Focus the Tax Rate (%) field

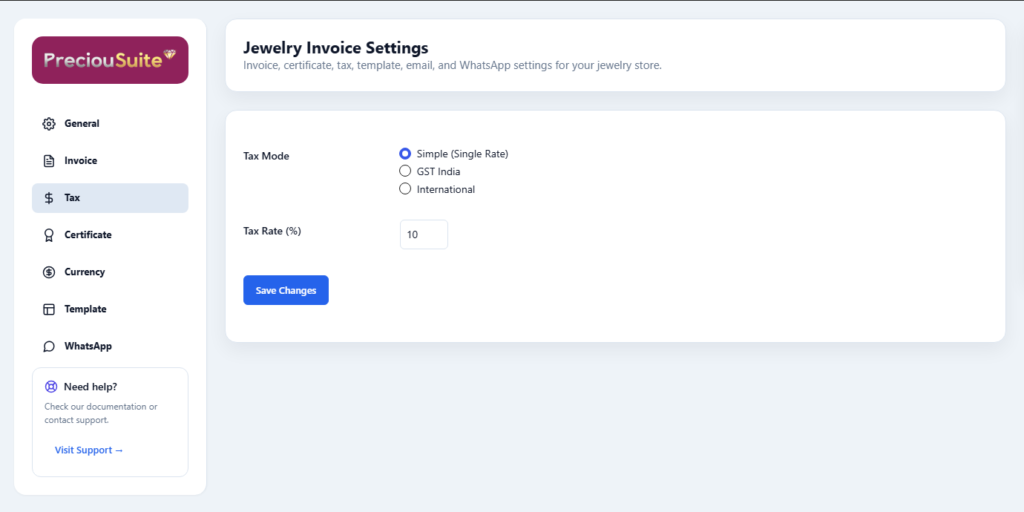[x=424, y=234]
